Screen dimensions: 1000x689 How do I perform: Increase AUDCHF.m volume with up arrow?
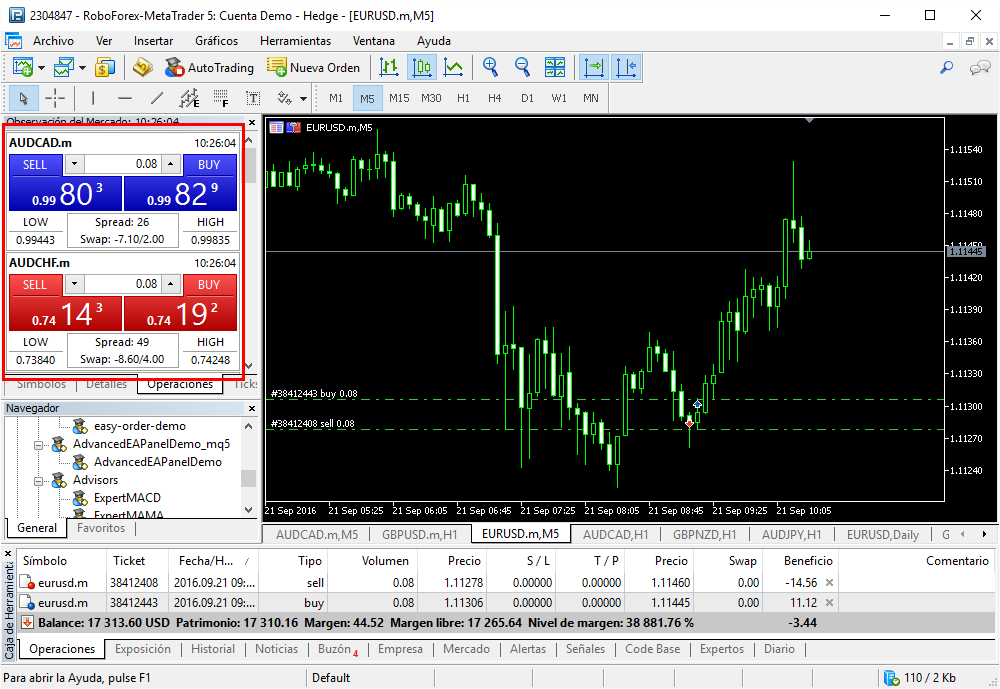pyautogui.click(x=170, y=284)
